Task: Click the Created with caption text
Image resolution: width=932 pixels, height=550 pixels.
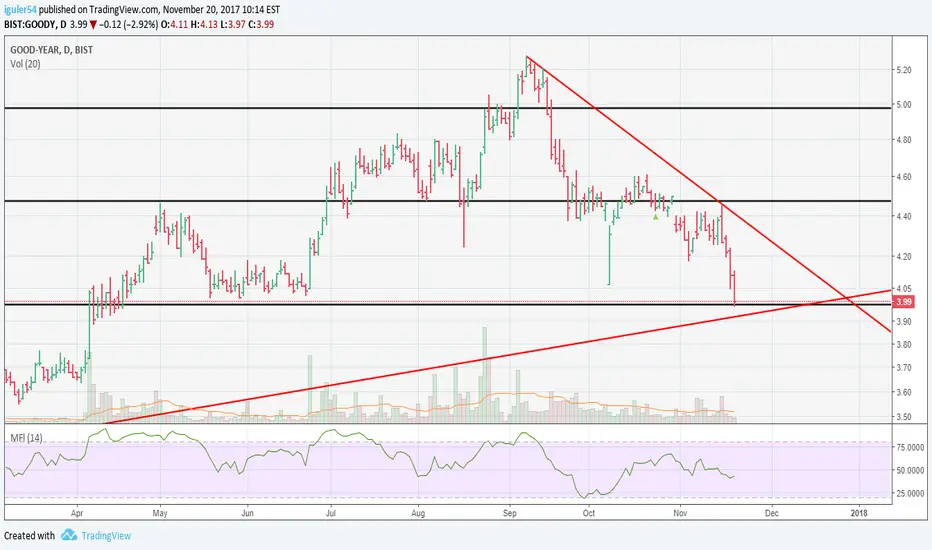Action: (x=30, y=535)
